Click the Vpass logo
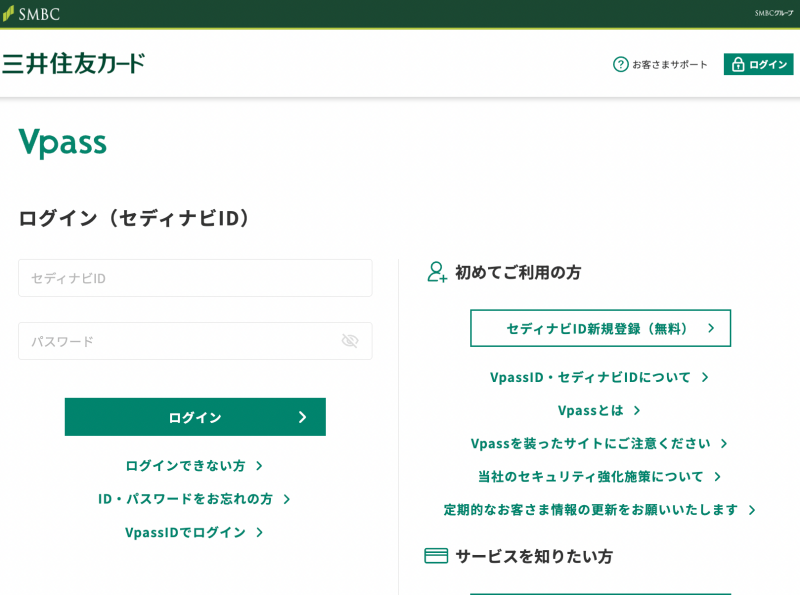The image size is (800, 595). coord(63,142)
